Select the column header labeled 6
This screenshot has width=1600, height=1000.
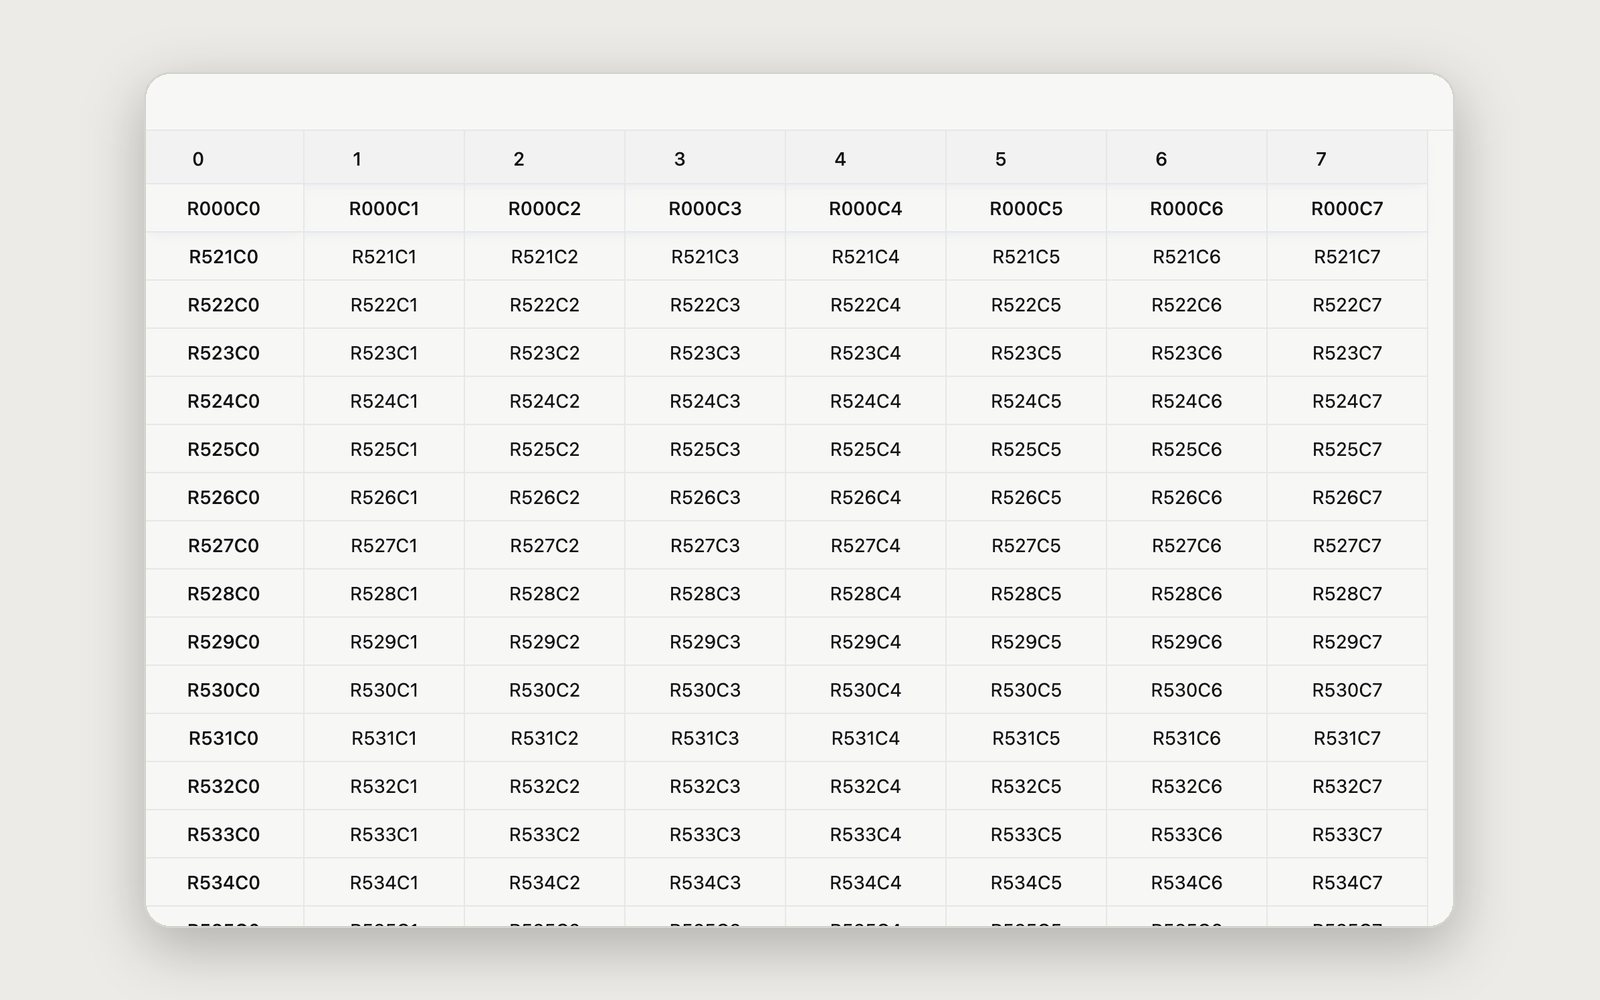click(1187, 158)
